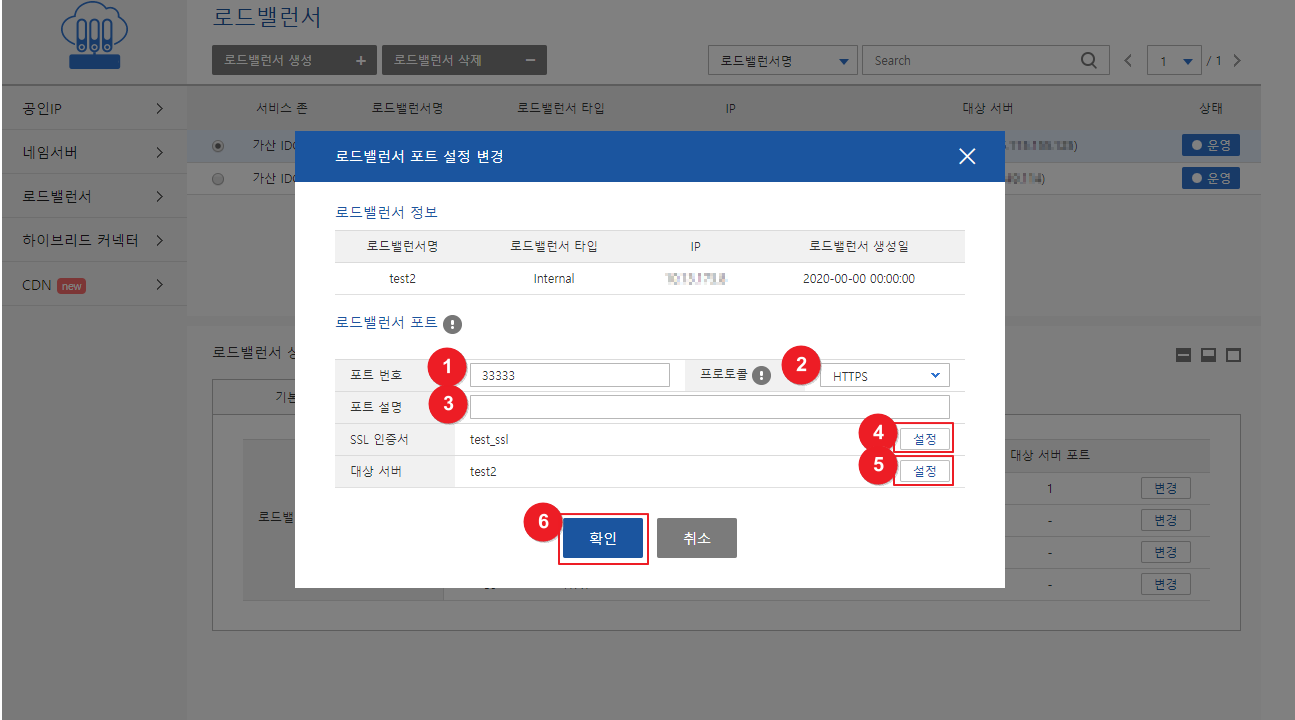Expand 로드밸런서 sidebar menu
Viewport: 1295px width, 720px height.
(94, 196)
